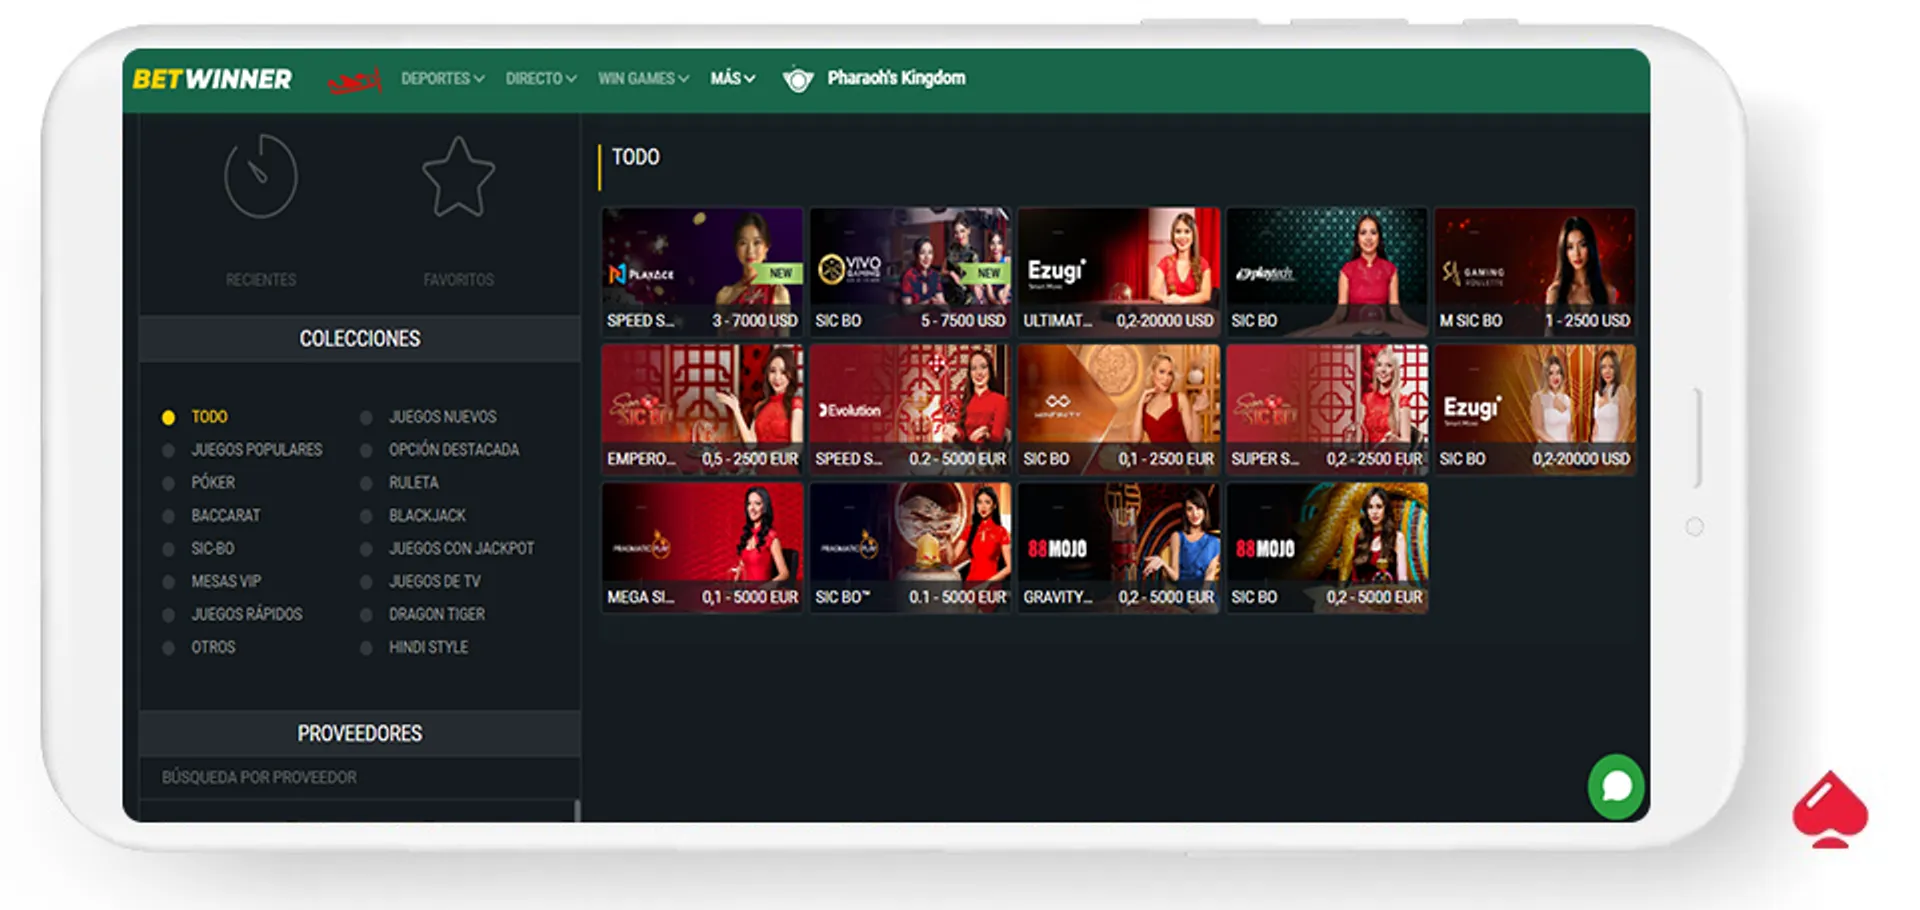Click the red promo icon beside logo
The height and width of the screenshot is (910, 1920).
point(354,80)
